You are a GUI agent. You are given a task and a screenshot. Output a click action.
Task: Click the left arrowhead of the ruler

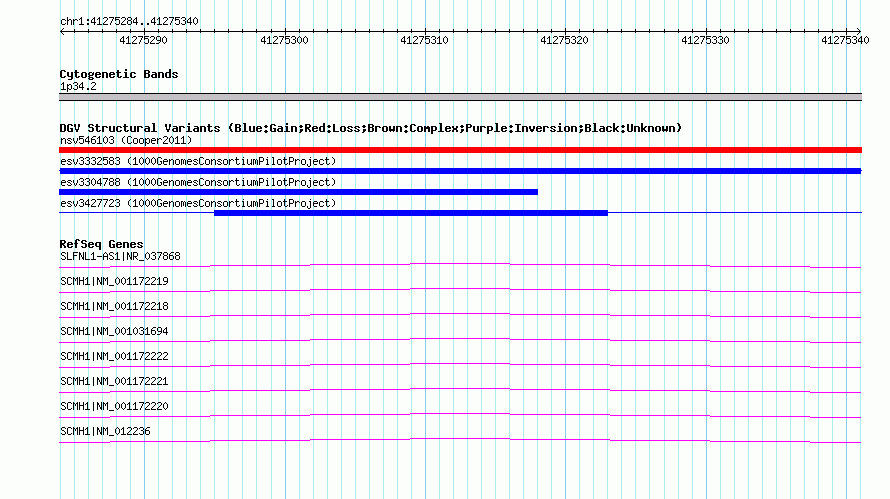tap(62, 32)
